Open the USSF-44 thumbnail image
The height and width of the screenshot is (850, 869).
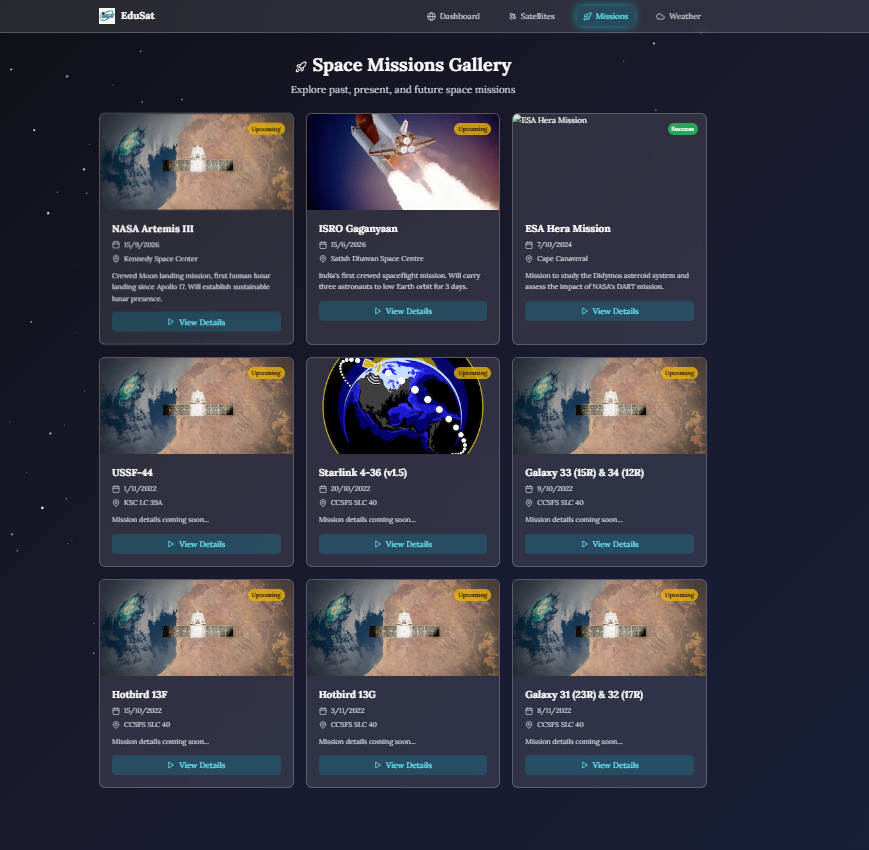click(196, 406)
